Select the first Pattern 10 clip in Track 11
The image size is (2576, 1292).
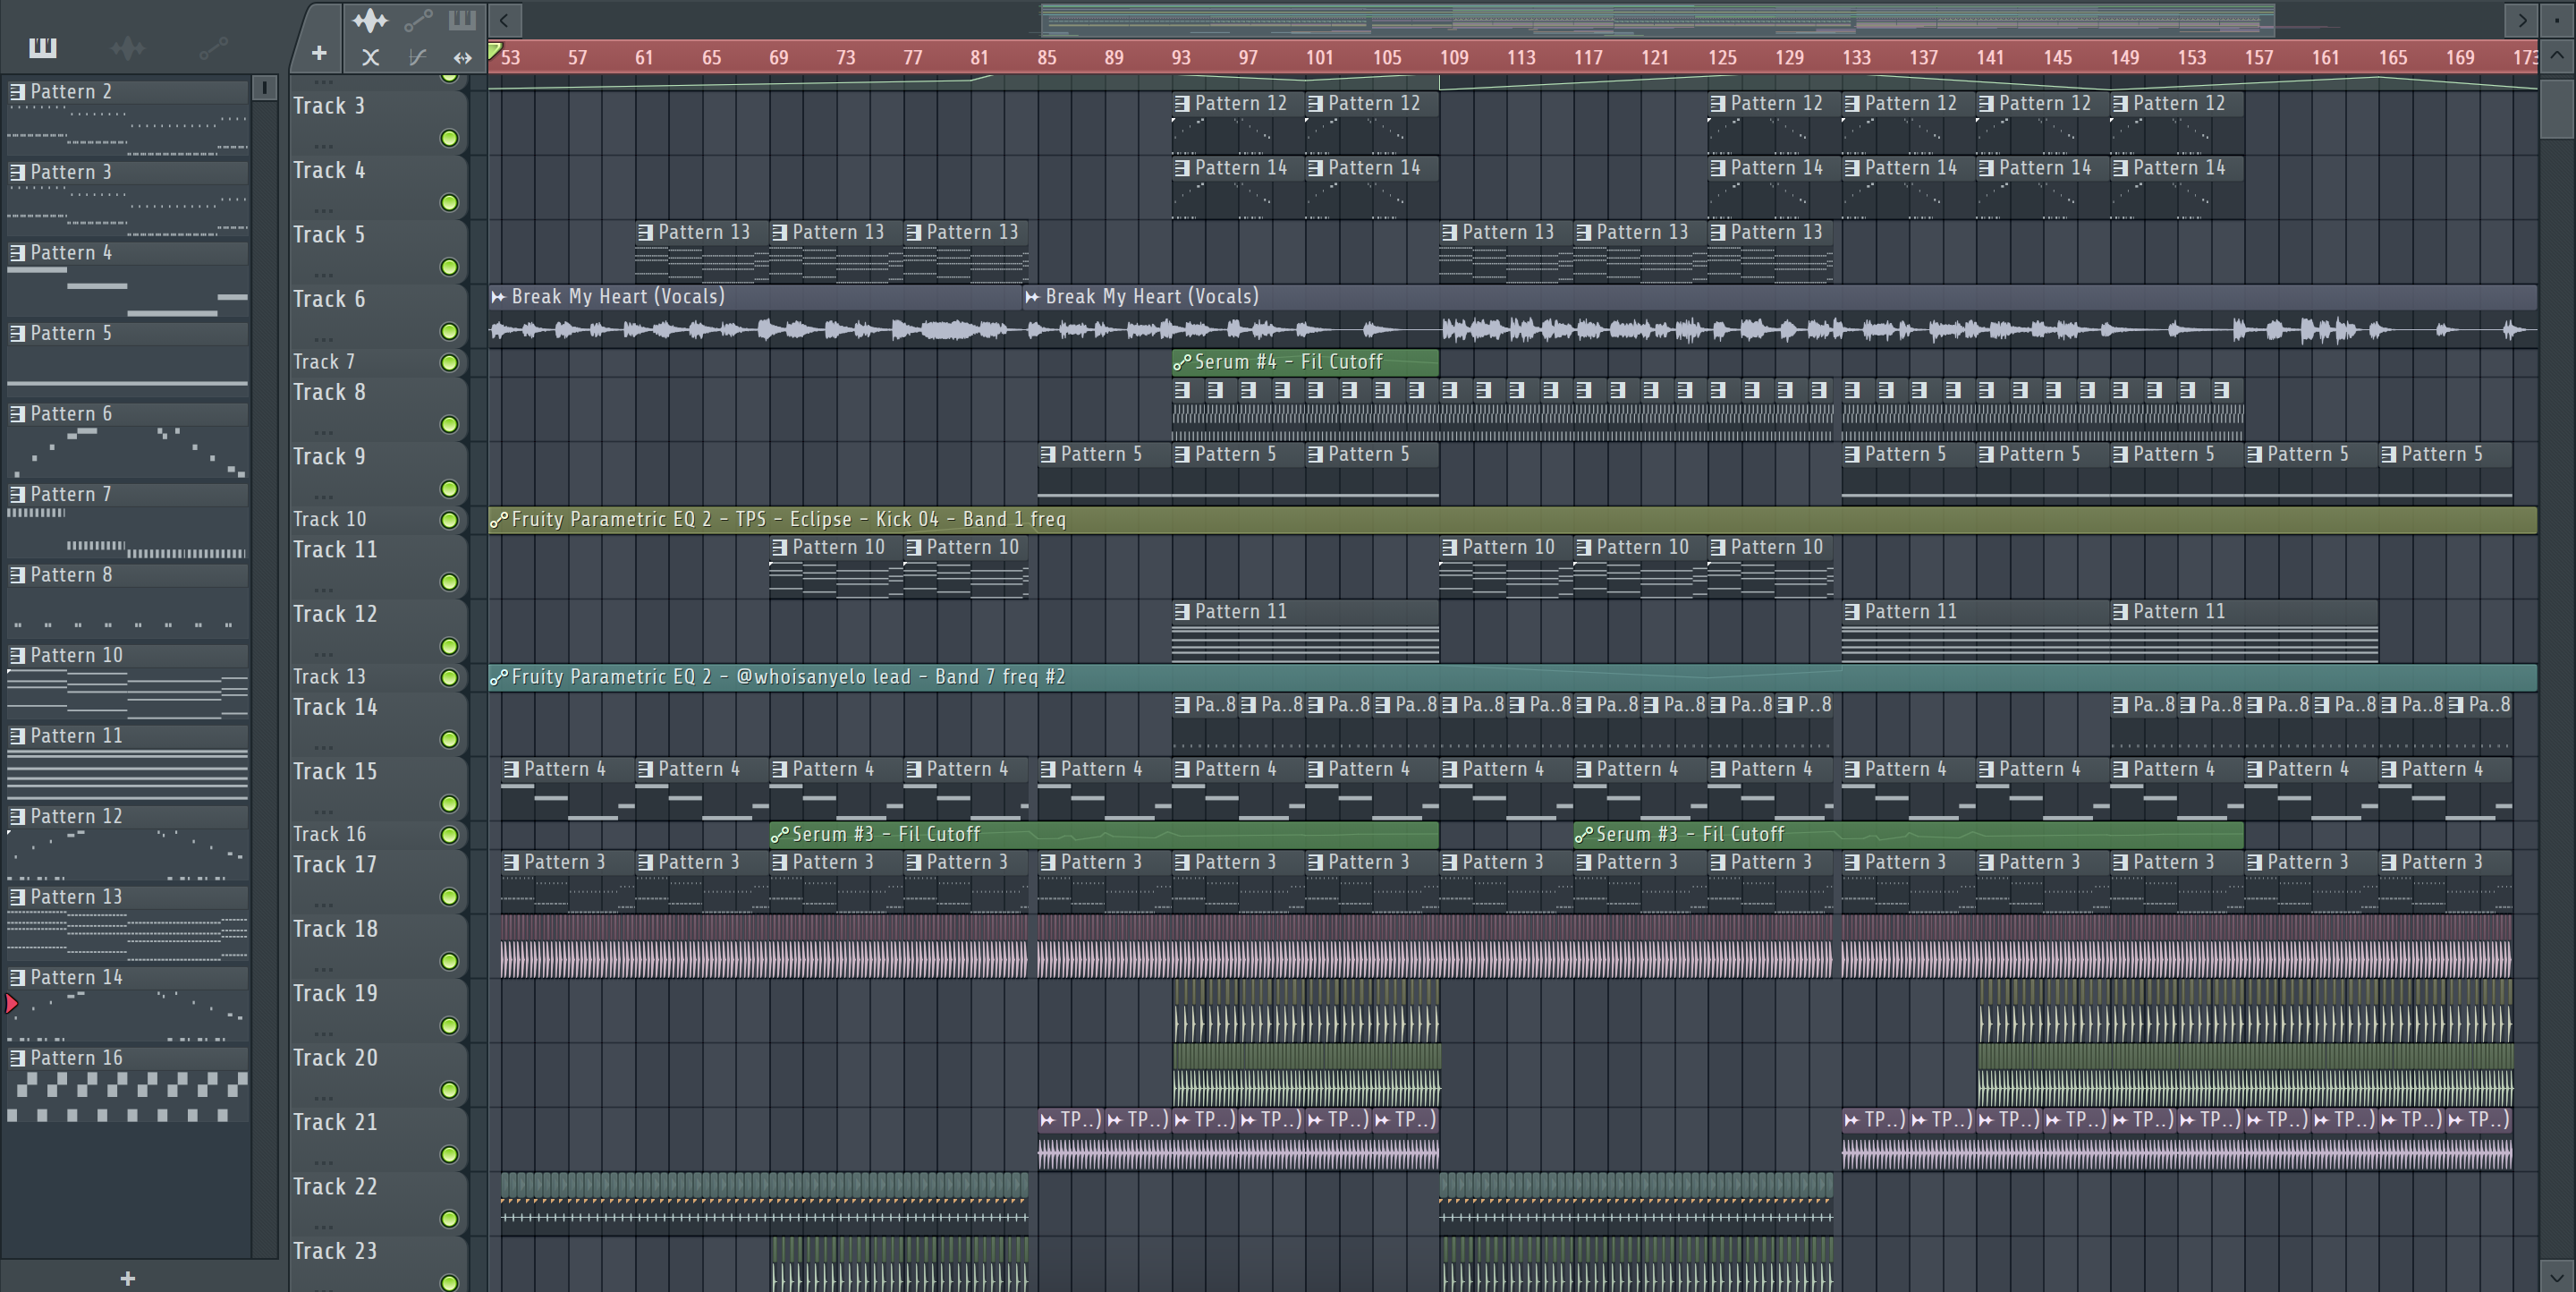click(836, 566)
